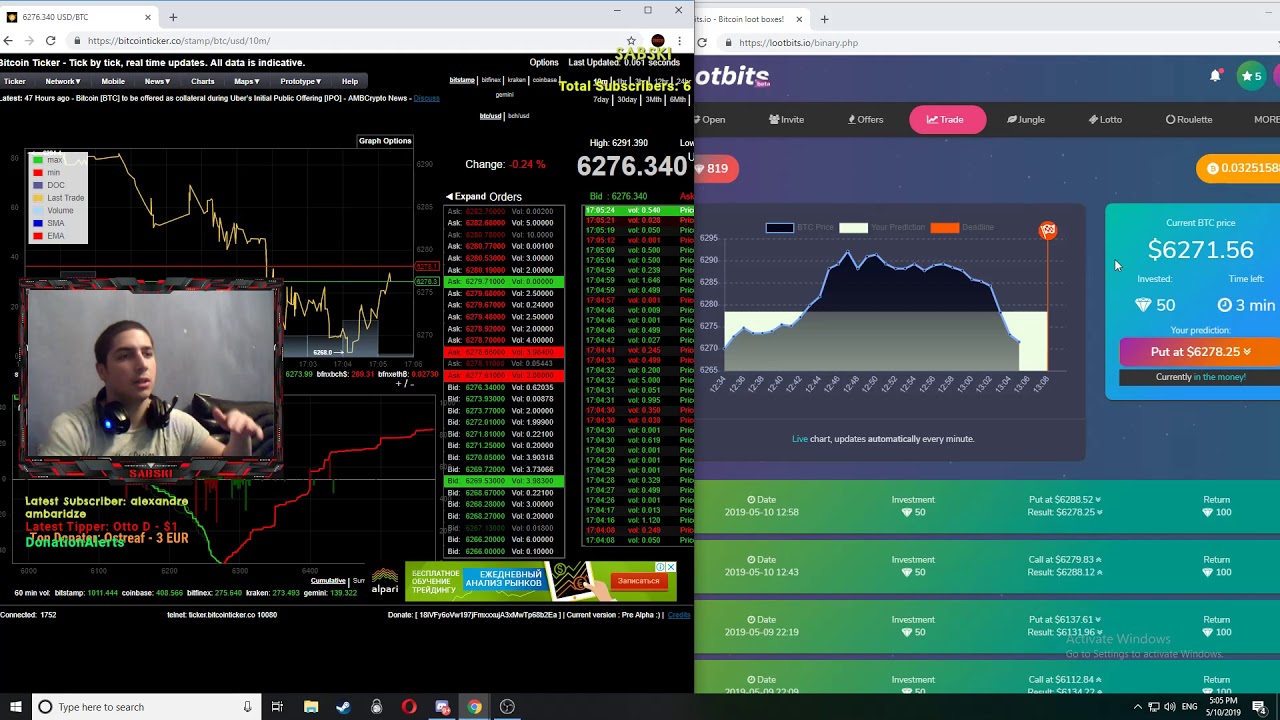Go to the Lotto tab on lootbits

pos(1105,119)
